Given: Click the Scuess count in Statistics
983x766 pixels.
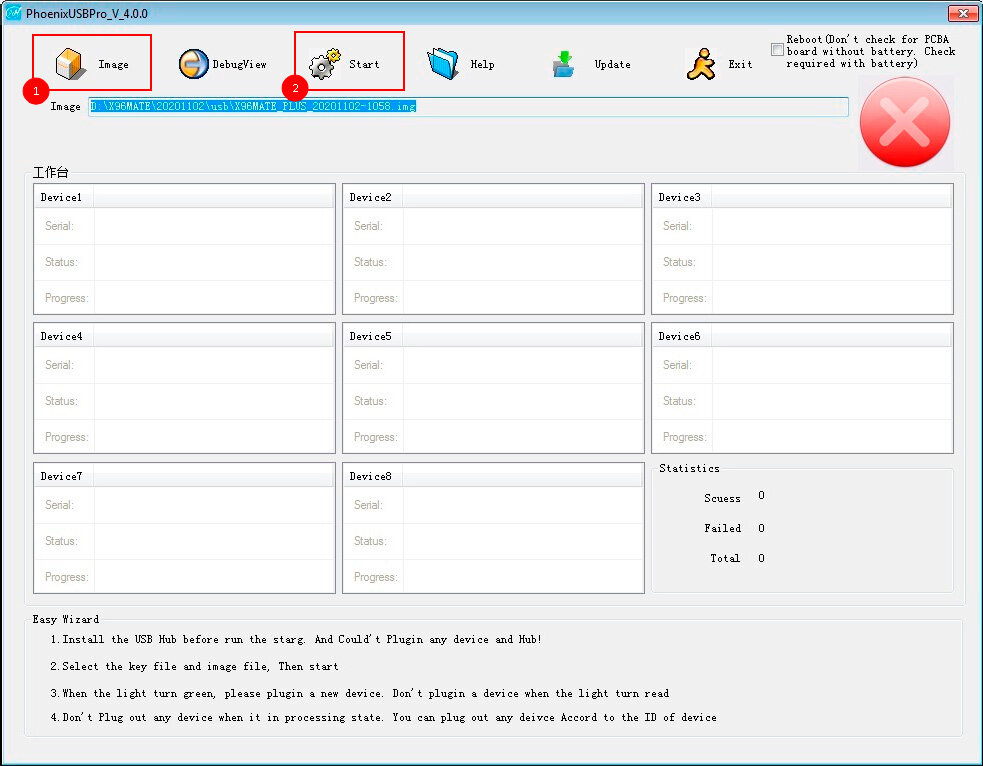Looking at the screenshot, I should [761, 495].
